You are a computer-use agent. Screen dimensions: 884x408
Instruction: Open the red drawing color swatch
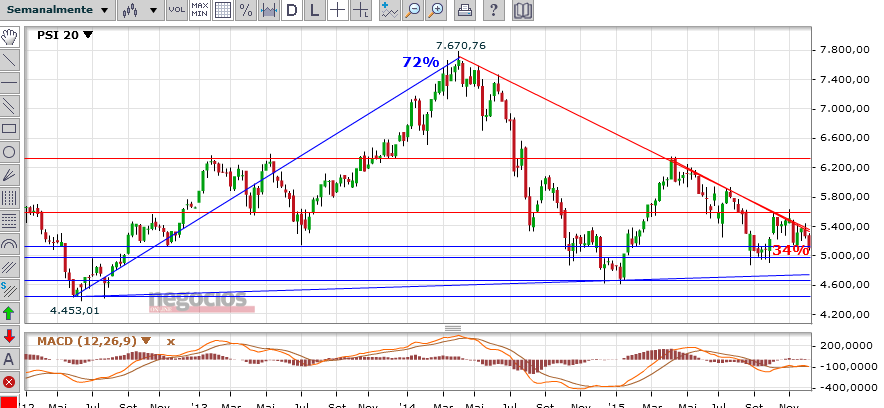click(x=9, y=401)
